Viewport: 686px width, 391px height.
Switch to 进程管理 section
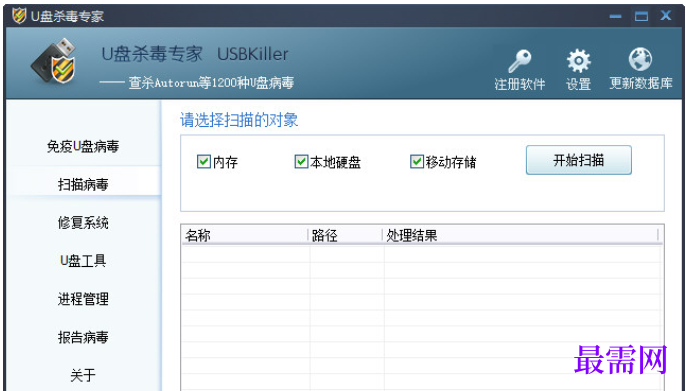click(x=83, y=299)
